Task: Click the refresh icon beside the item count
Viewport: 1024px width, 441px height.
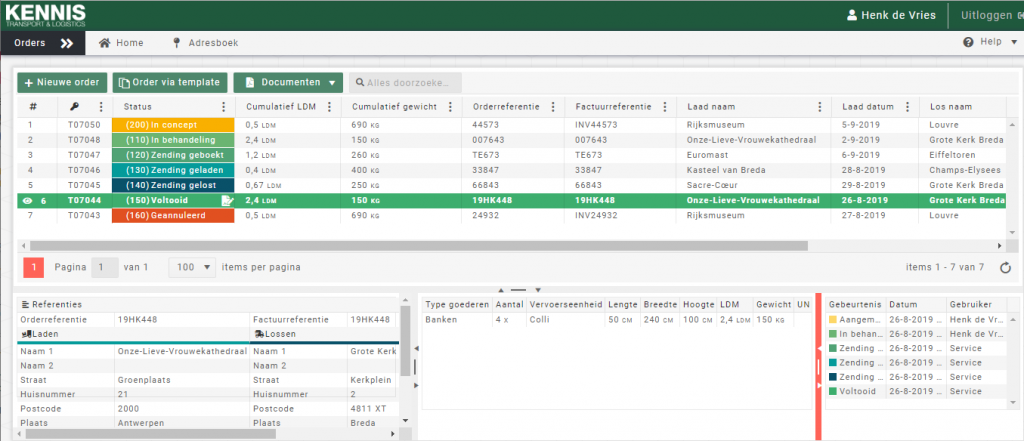Action: [x=1005, y=268]
